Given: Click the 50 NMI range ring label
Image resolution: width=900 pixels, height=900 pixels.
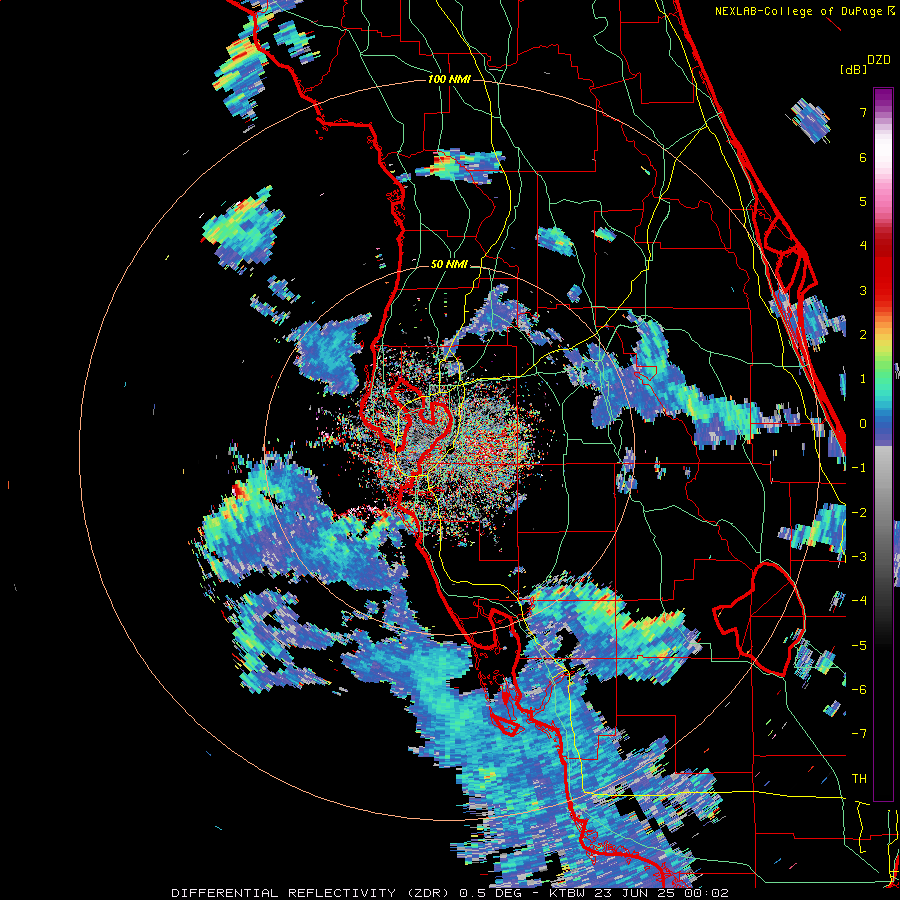Looking at the screenshot, I should coord(449,265).
